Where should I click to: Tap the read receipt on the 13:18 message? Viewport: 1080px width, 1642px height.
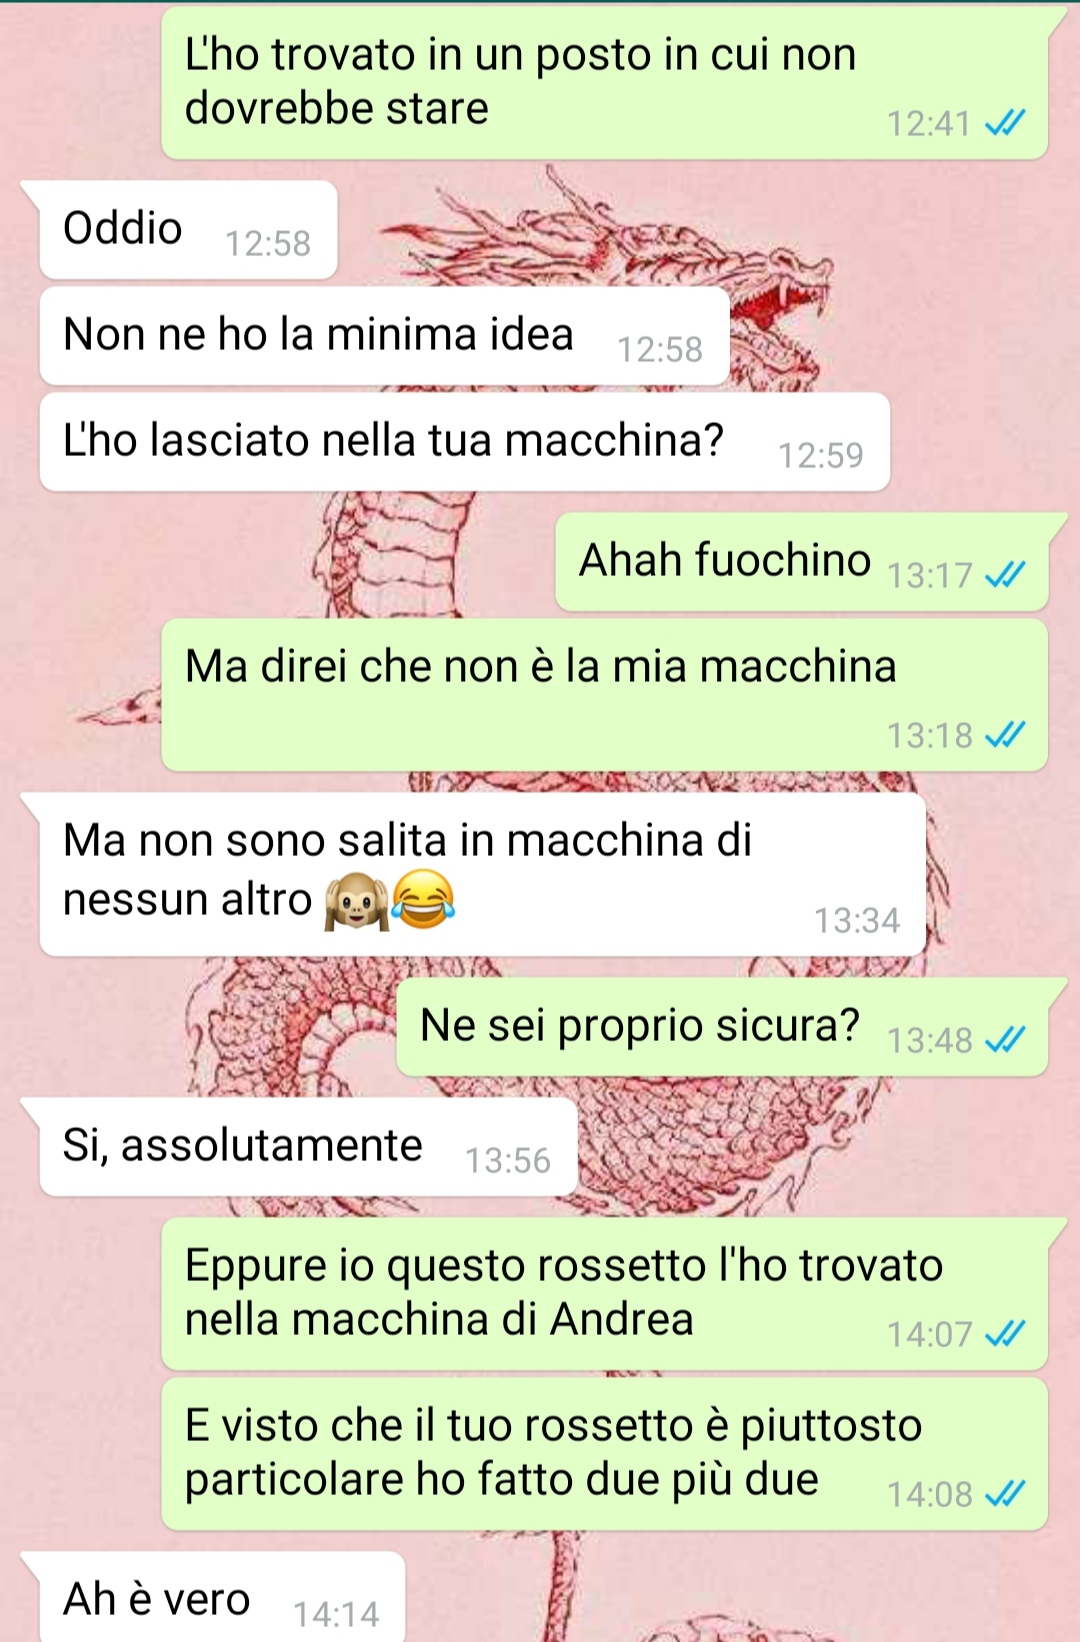[x=1005, y=735]
